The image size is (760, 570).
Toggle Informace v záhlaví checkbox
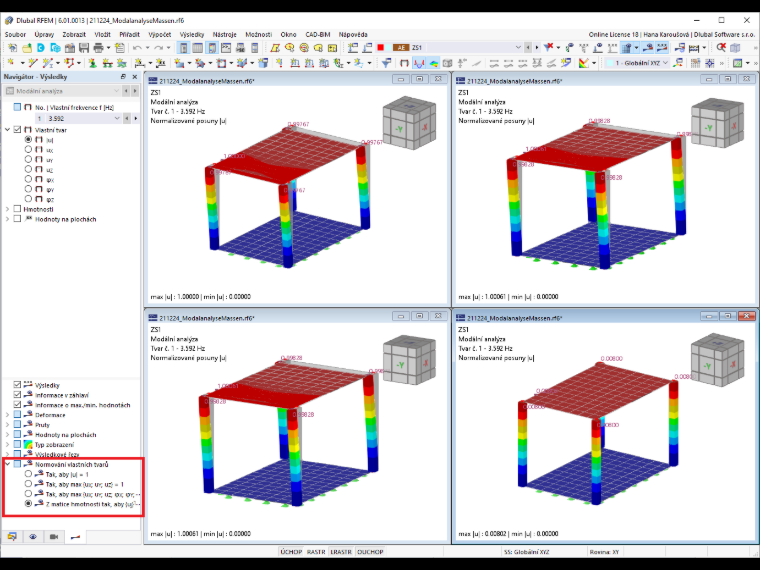click(17, 395)
